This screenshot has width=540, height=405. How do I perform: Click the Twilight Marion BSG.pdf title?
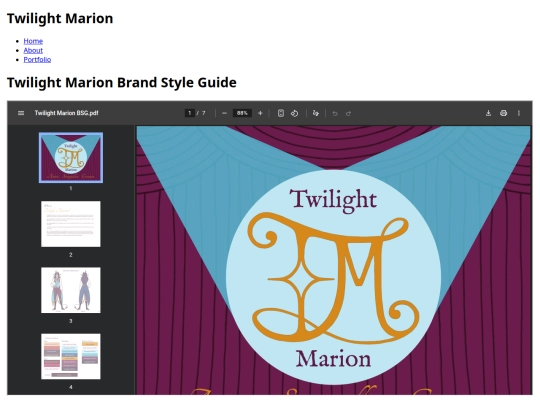coord(66,113)
